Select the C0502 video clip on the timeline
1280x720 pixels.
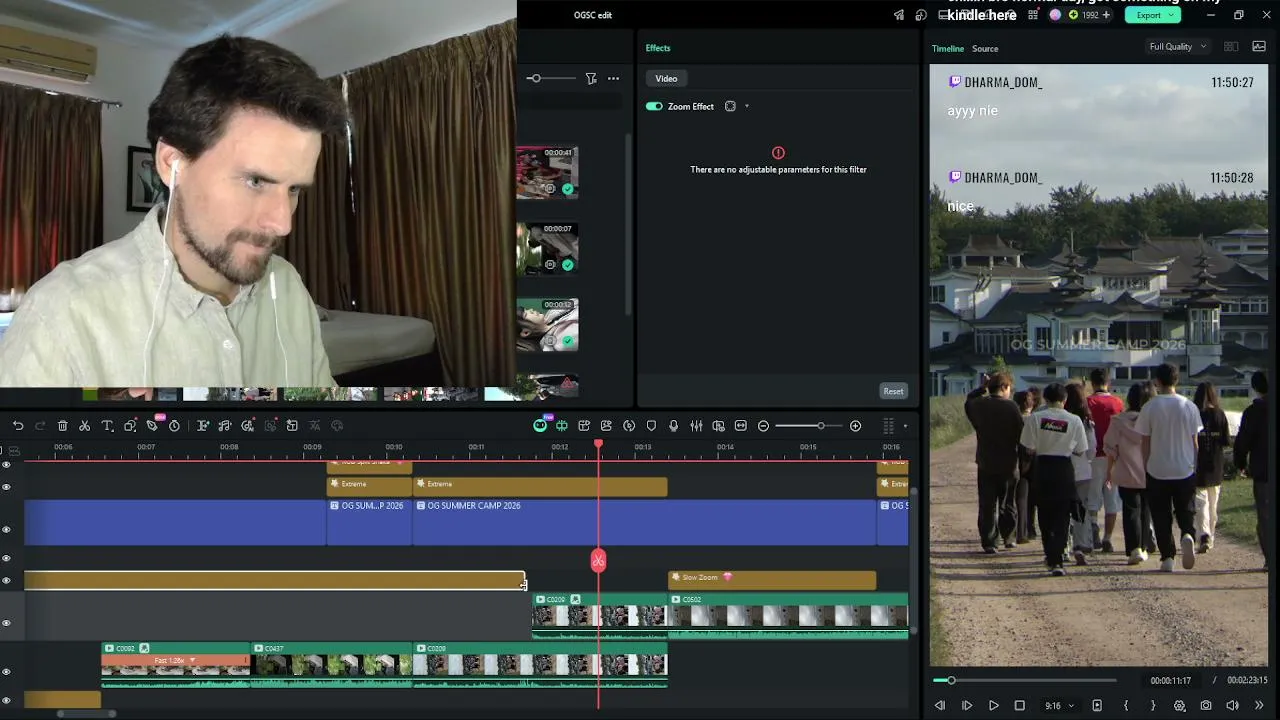tap(788, 614)
